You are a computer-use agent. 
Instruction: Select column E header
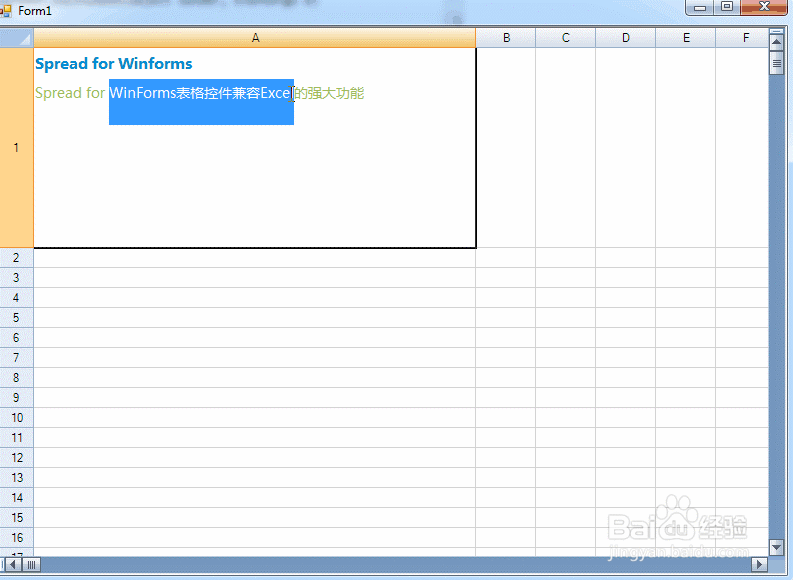(x=686, y=38)
